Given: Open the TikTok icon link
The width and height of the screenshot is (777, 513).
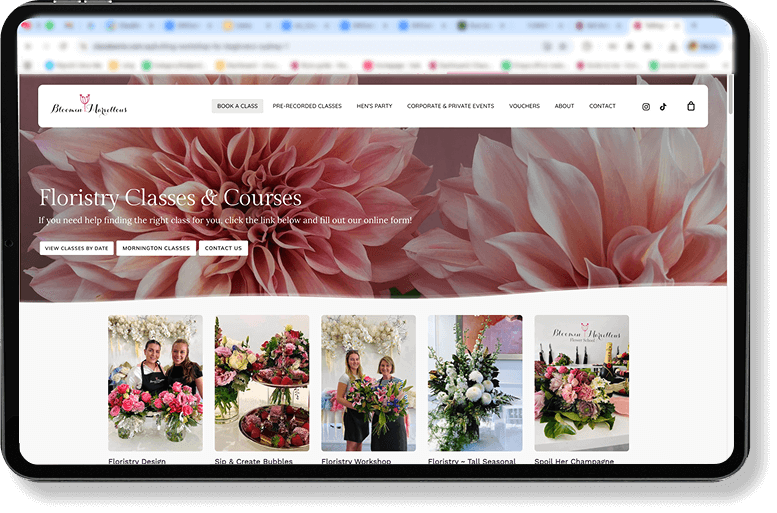Looking at the screenshot, I should point(663,106).
